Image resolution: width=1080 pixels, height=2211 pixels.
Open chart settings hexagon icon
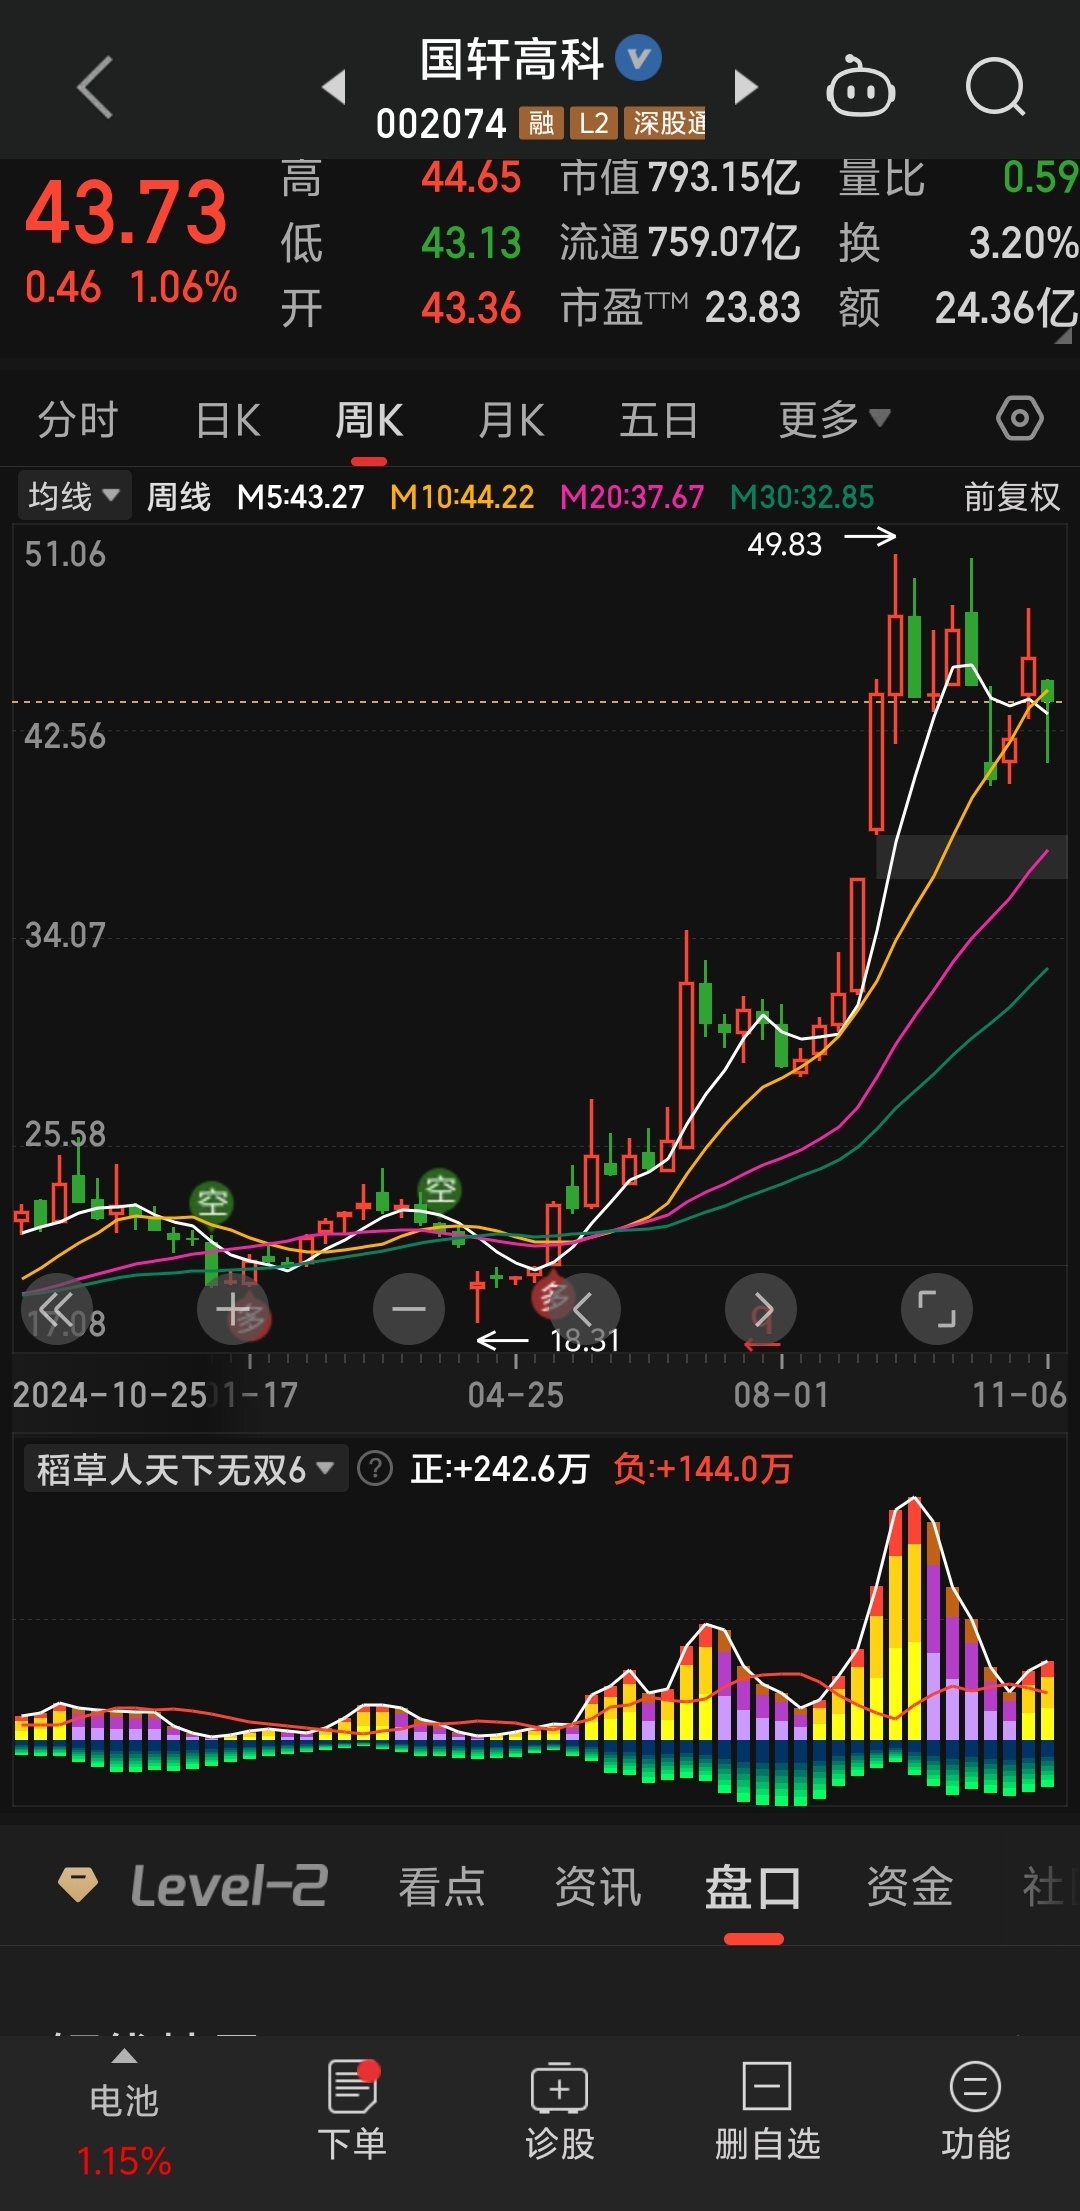[1020, 418]
